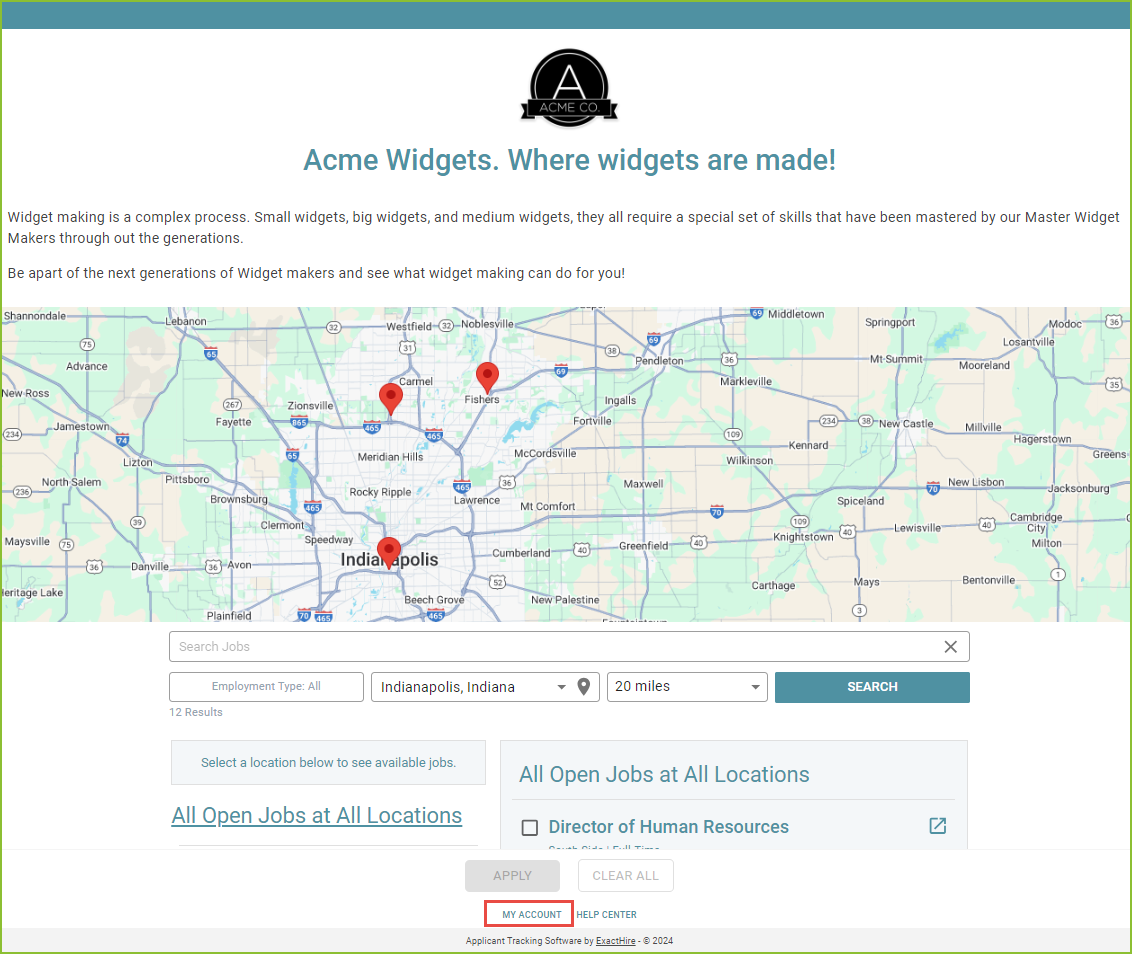Select the Fishers map pin

click(487, 378)
